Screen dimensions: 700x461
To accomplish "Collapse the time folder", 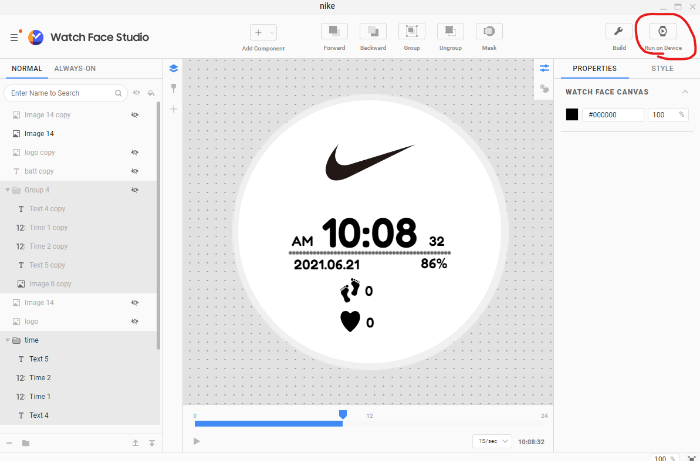I will click(x=7, y=340).
